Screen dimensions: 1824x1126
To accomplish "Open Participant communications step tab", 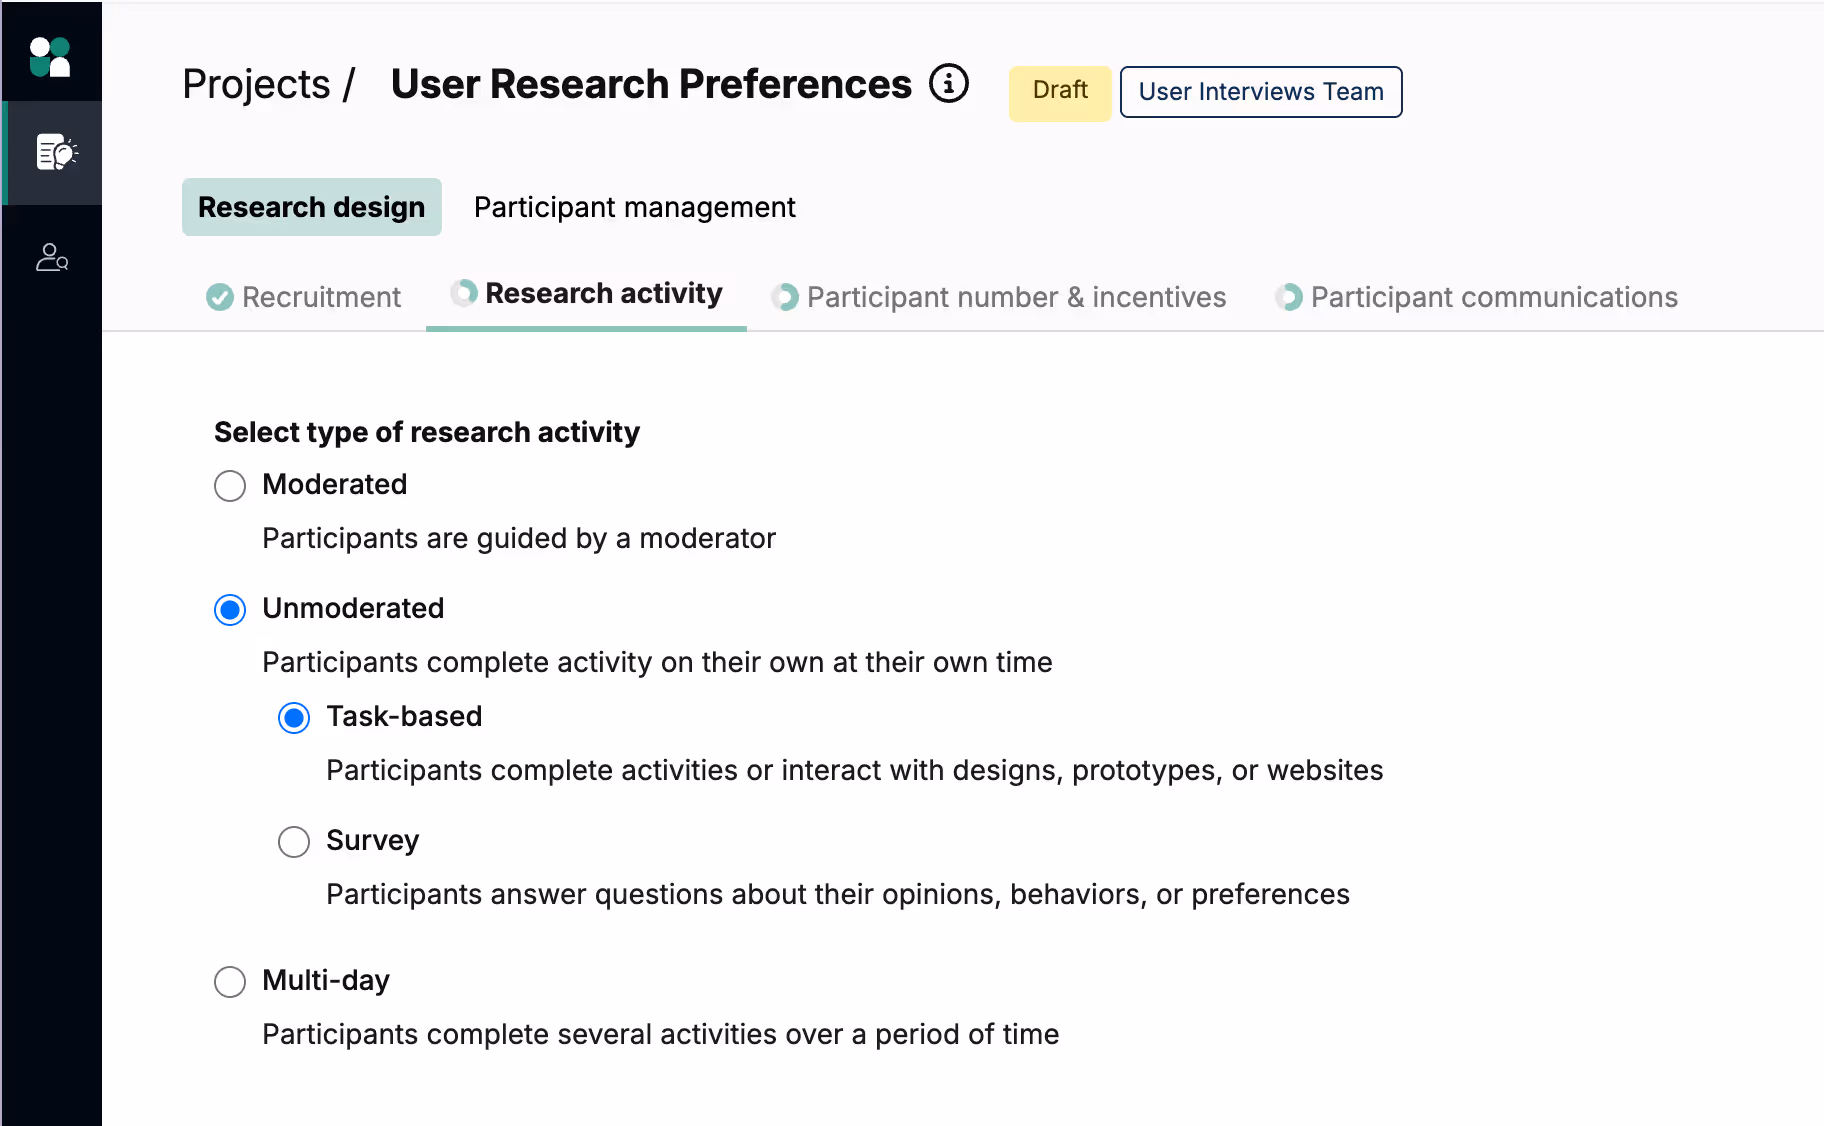I will click(x=1493, y=297).
